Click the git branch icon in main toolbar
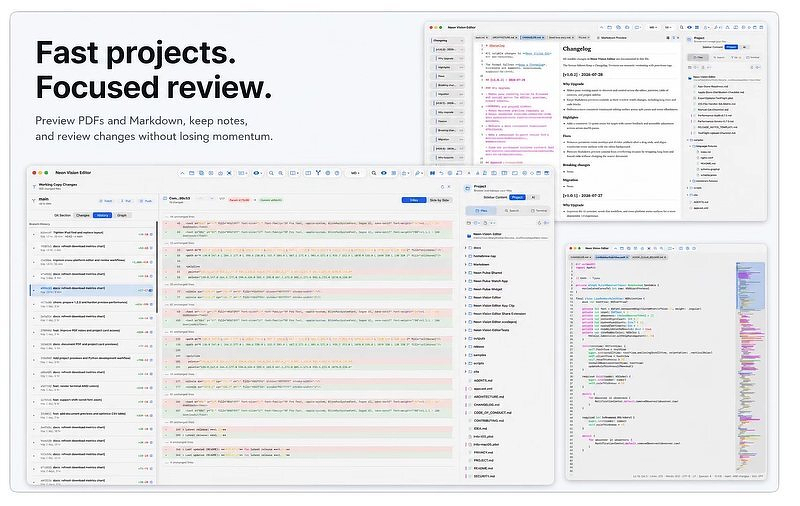This screenshot has height=506, width=800. pyautogui.click(x=318, y=173)
